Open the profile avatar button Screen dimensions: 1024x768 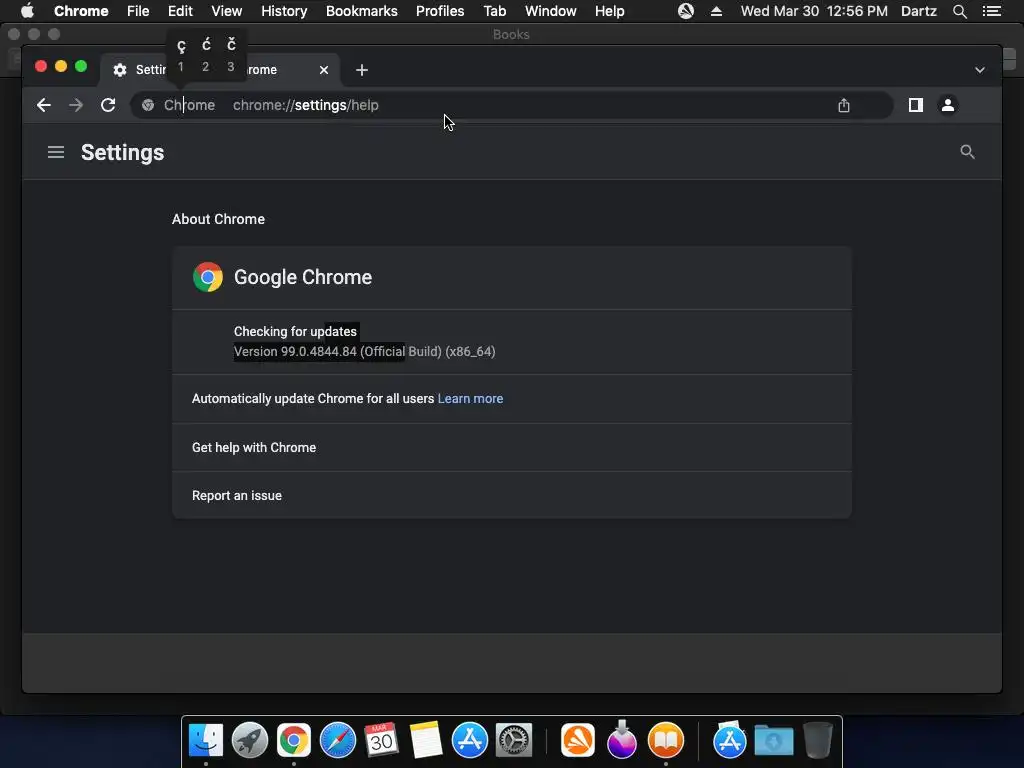(948, 105)
